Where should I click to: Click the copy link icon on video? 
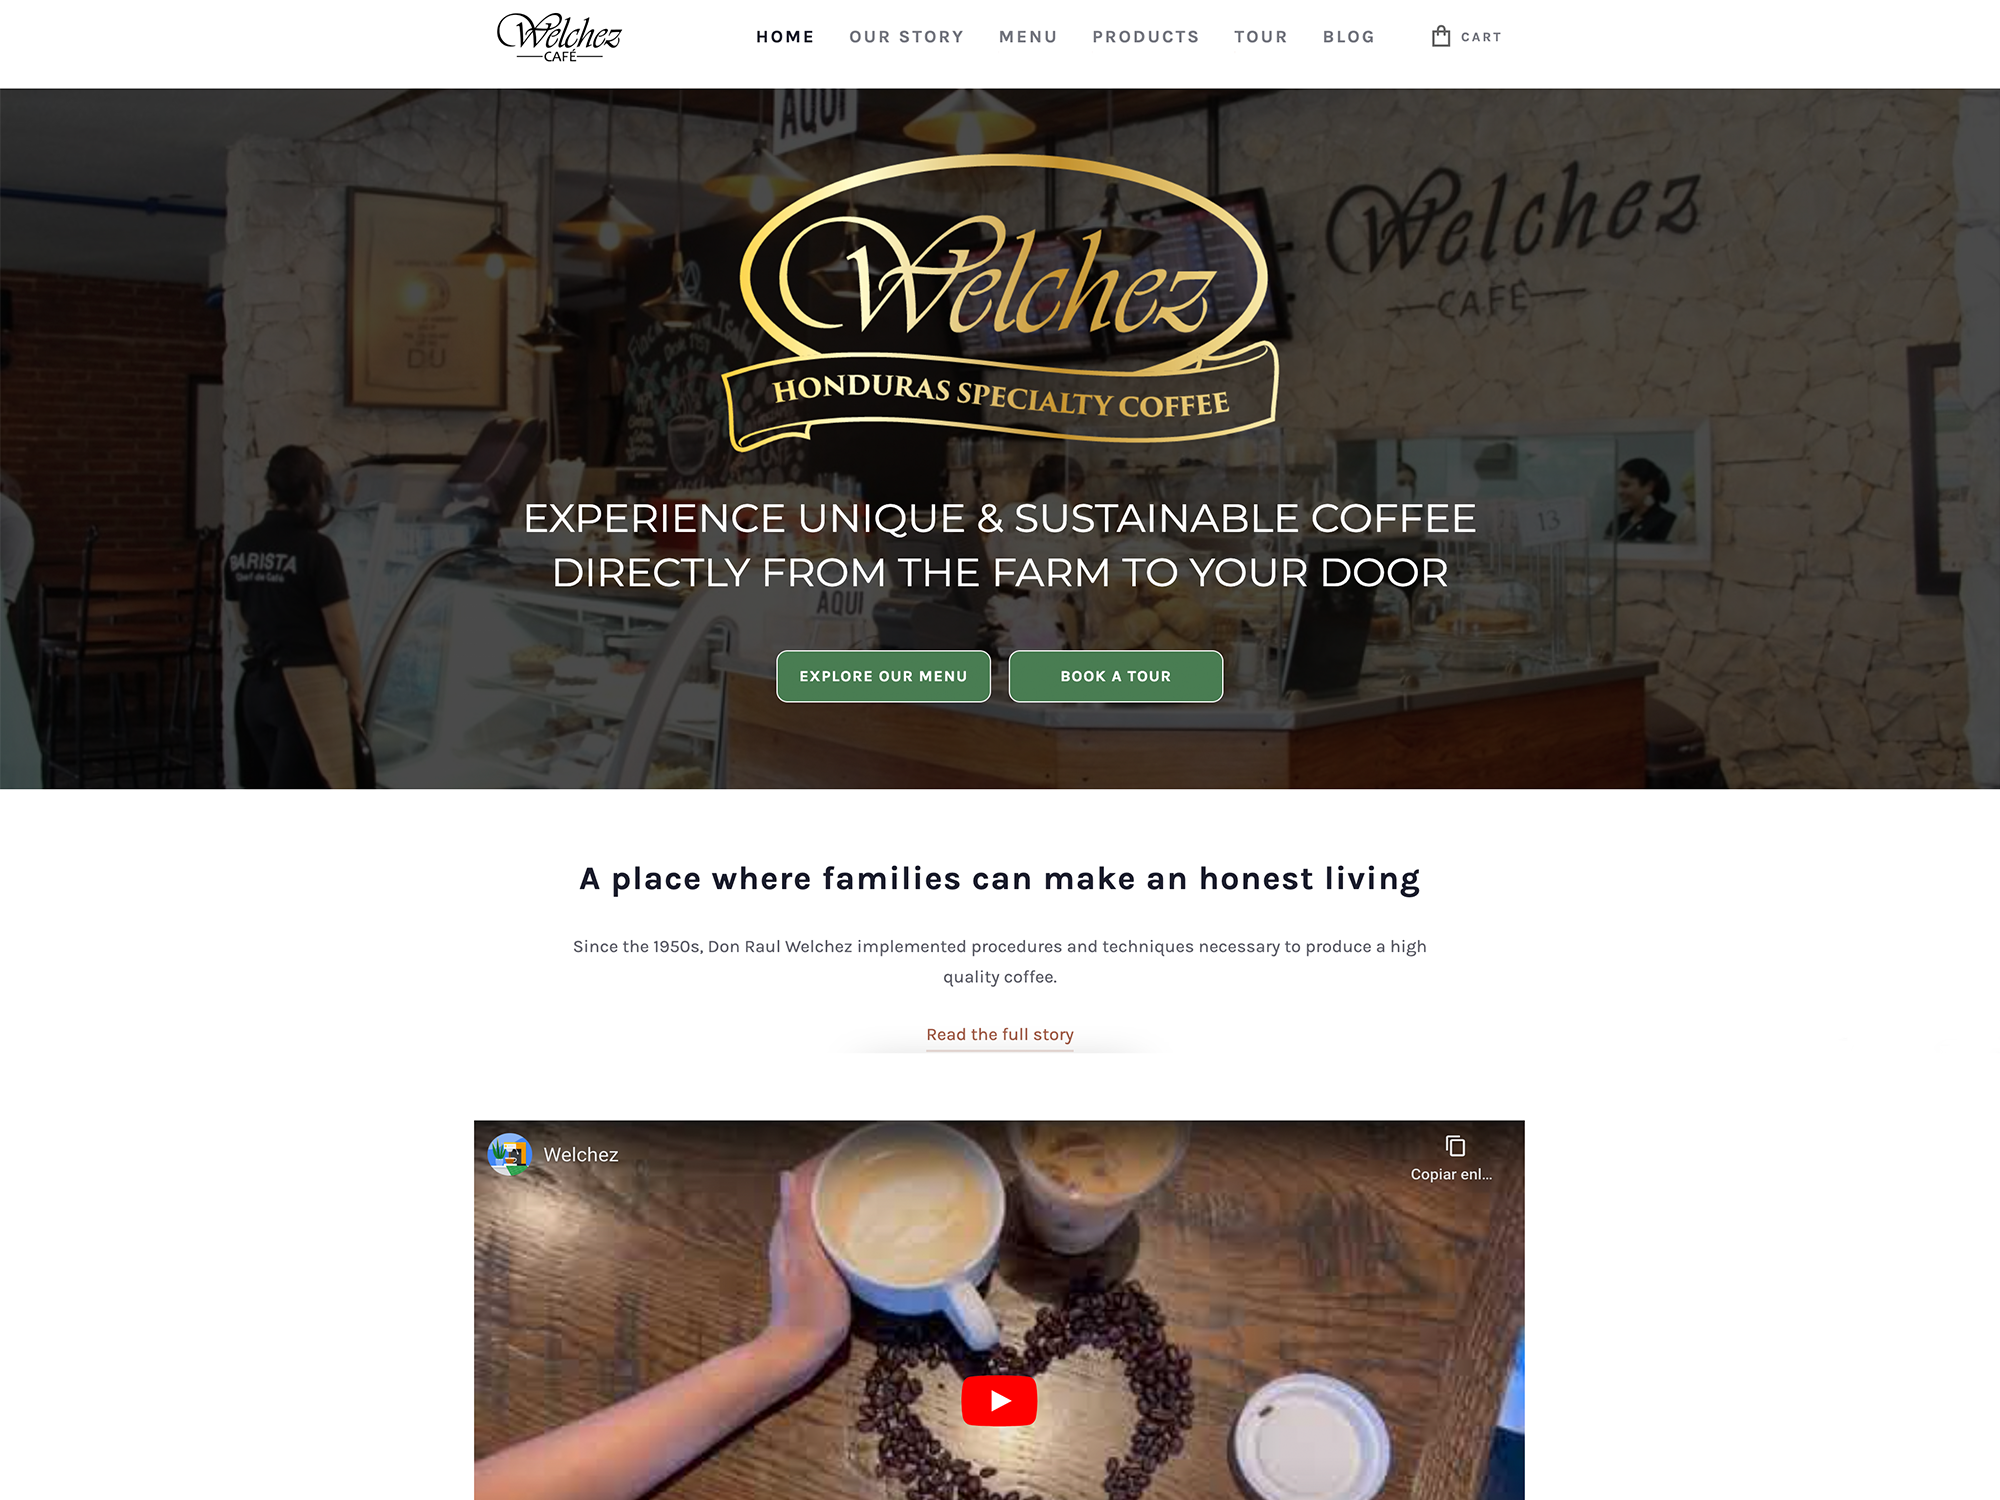[1455, 1146]
